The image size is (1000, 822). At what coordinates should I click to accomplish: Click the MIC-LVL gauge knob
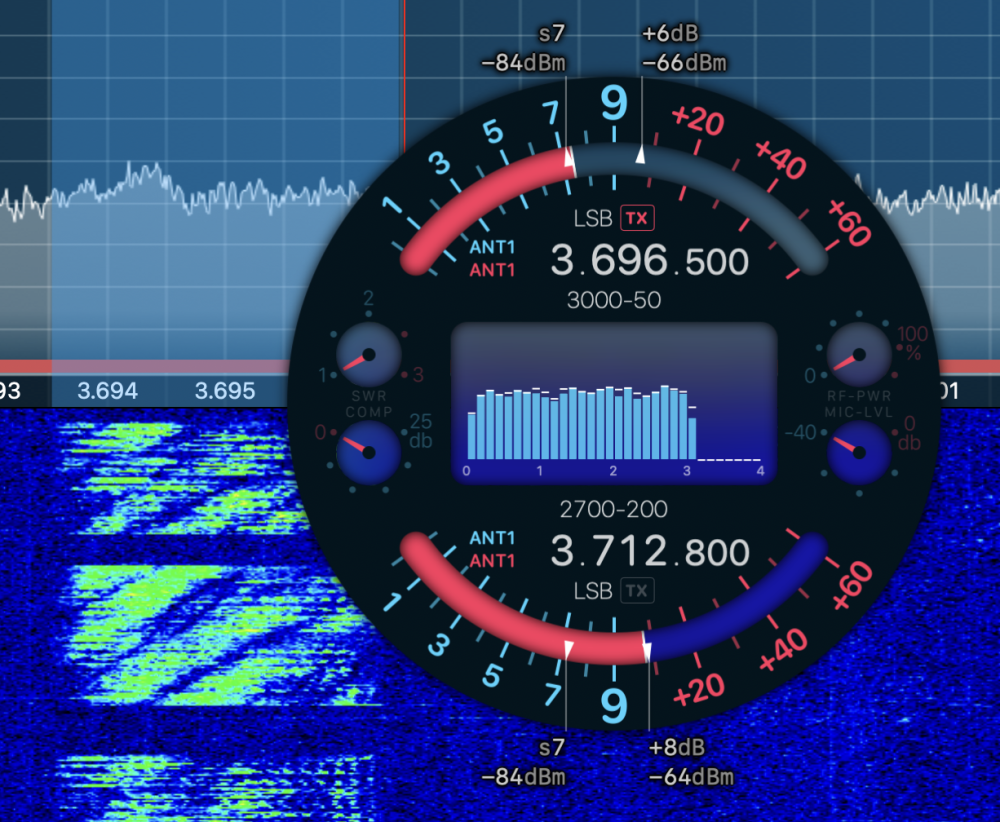tap(858, 452)
